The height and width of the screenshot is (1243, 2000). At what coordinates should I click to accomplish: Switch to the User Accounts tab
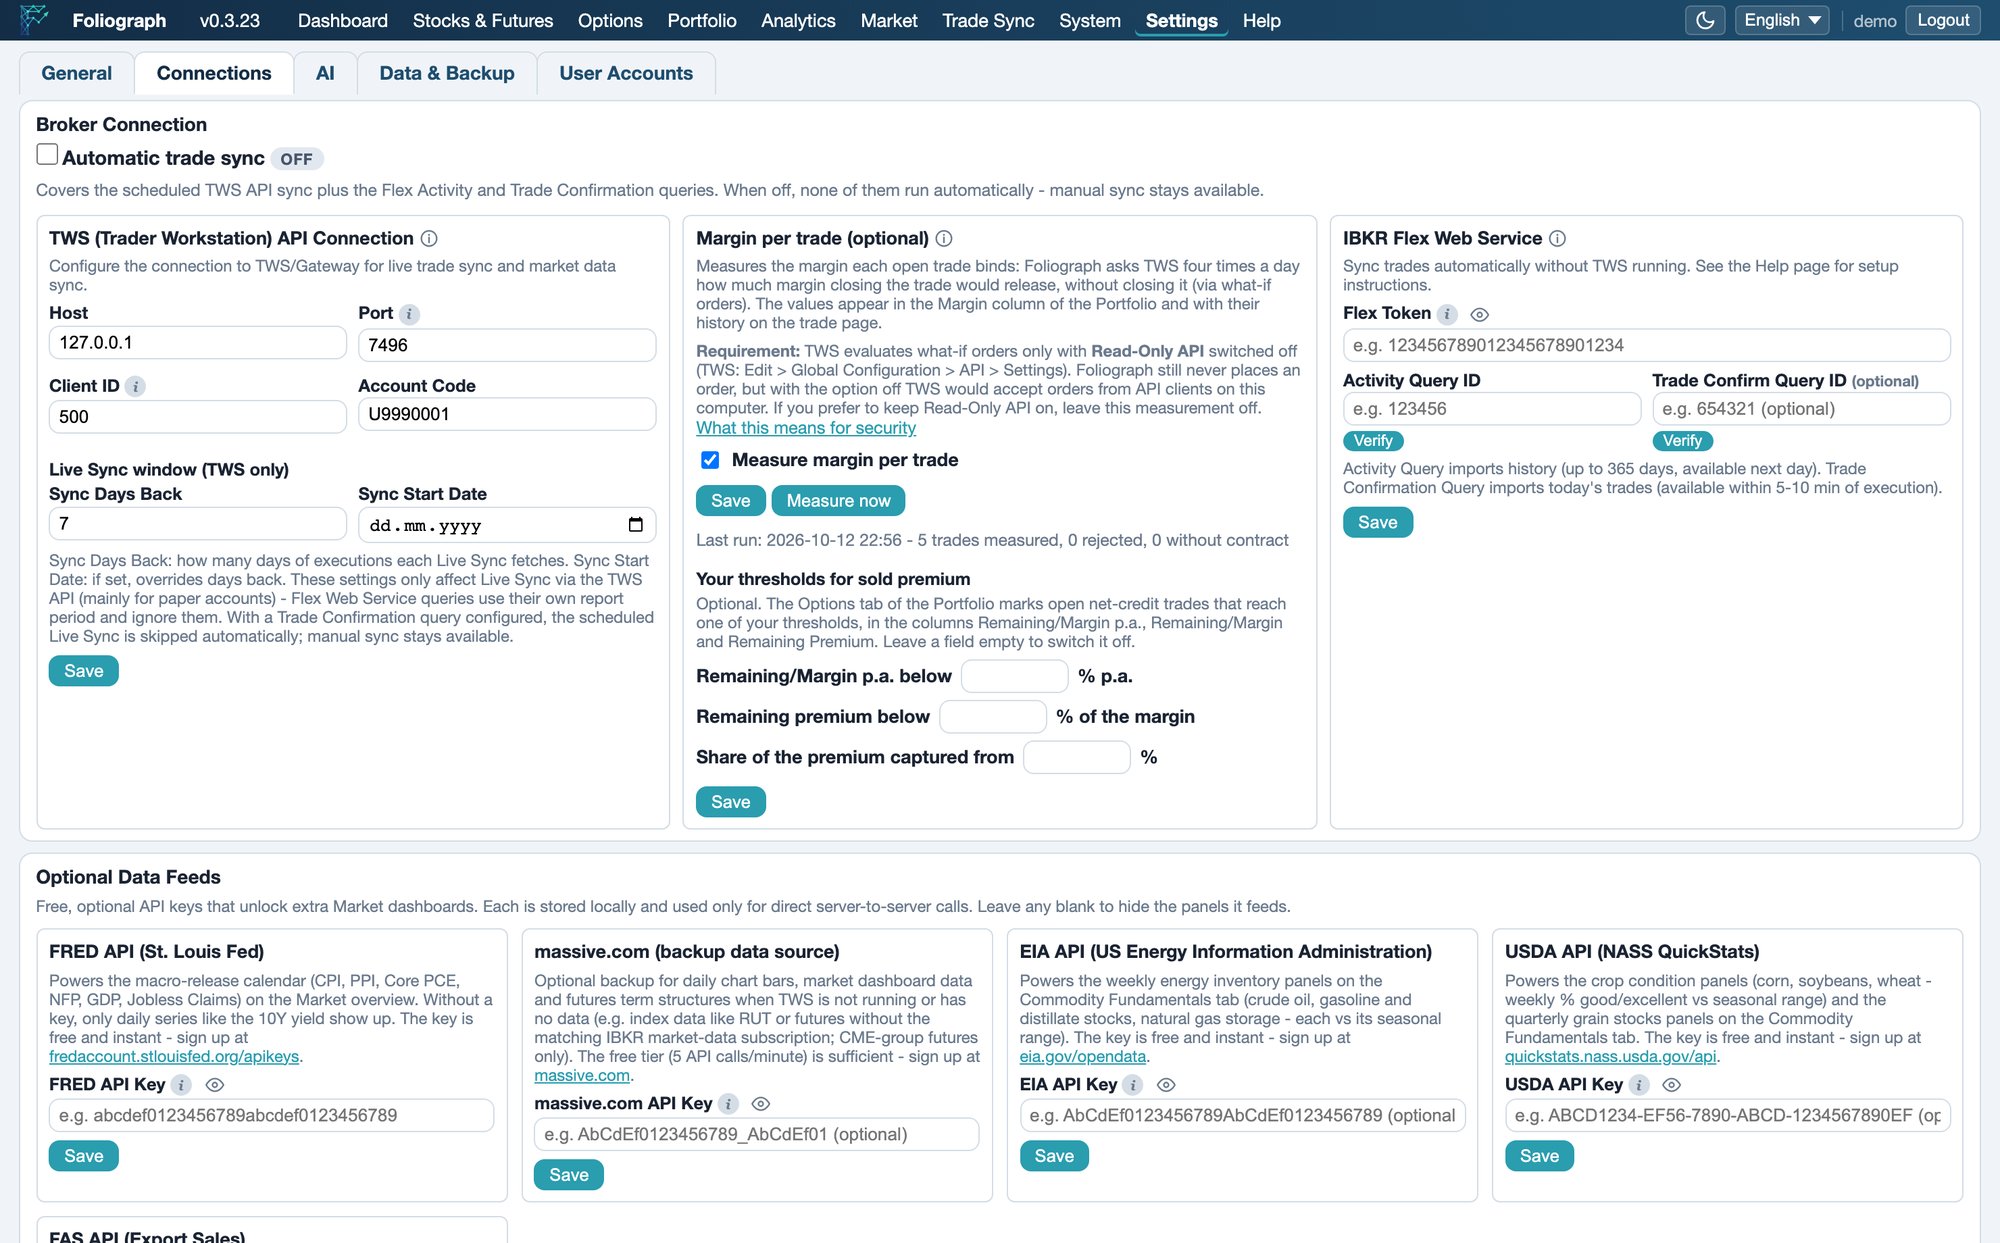coord(626,73)
